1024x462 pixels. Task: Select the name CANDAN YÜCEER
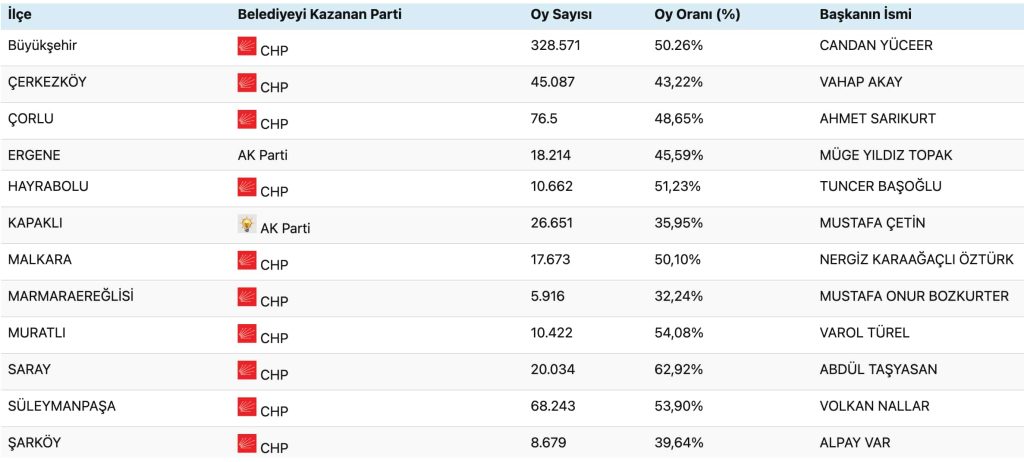pyautogui.click(x=875, y=46)
